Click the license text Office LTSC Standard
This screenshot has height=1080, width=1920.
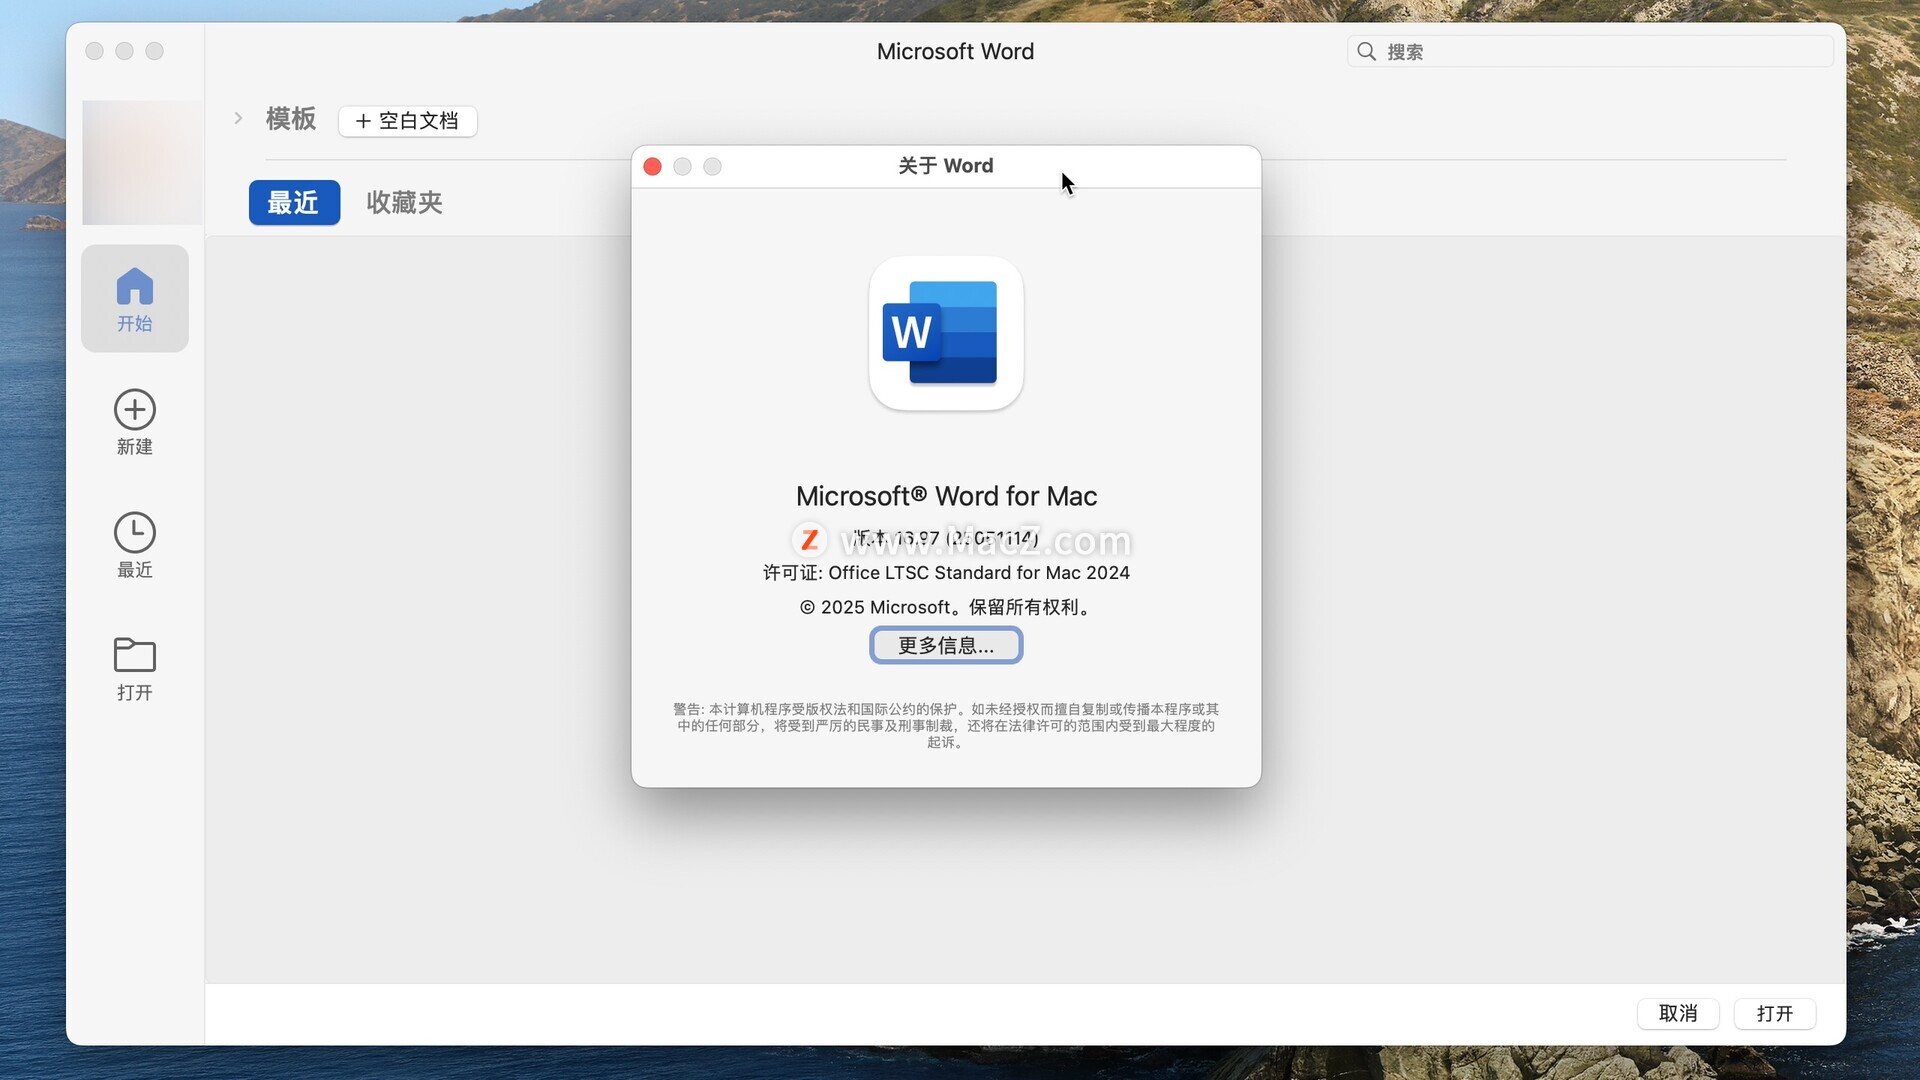(946, 573)
